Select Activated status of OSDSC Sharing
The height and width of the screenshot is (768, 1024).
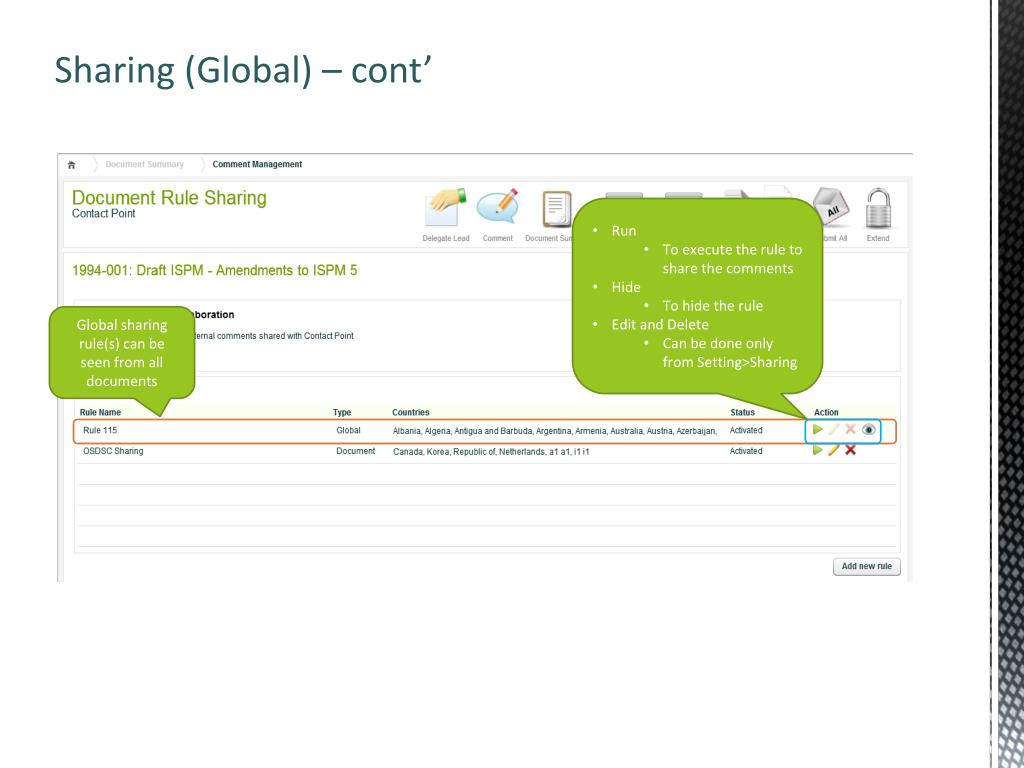click(x=746, y=451)
